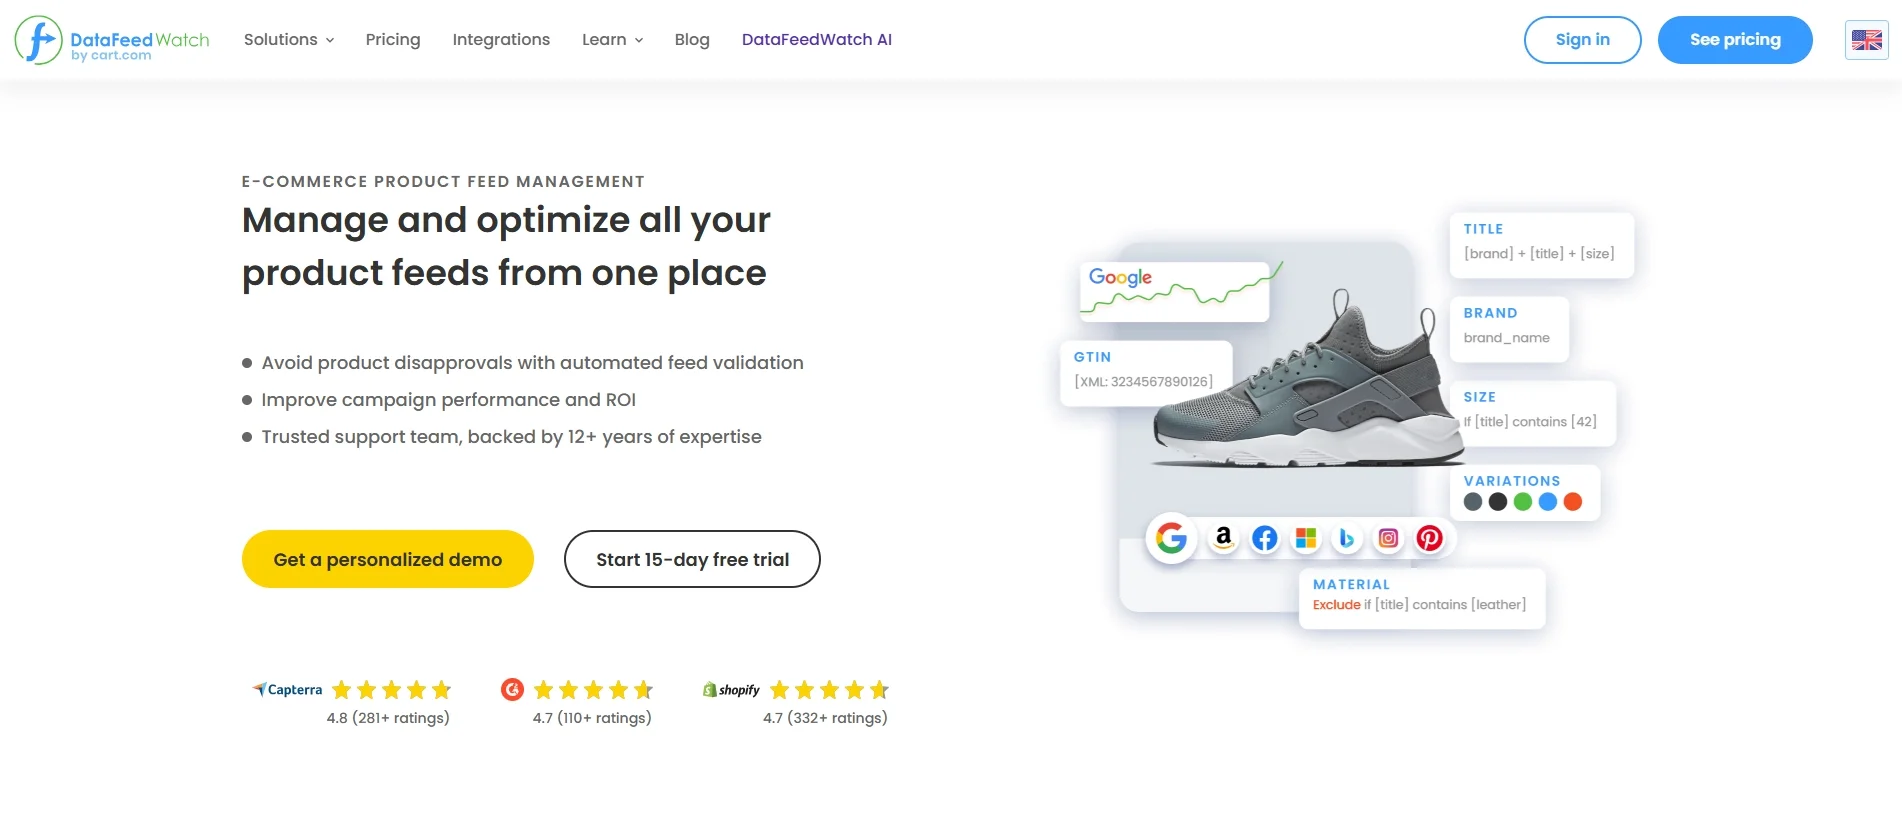Click "4.7 (110+ ratings)" text
Screen dimensions: 1902x819
(592, 718)
